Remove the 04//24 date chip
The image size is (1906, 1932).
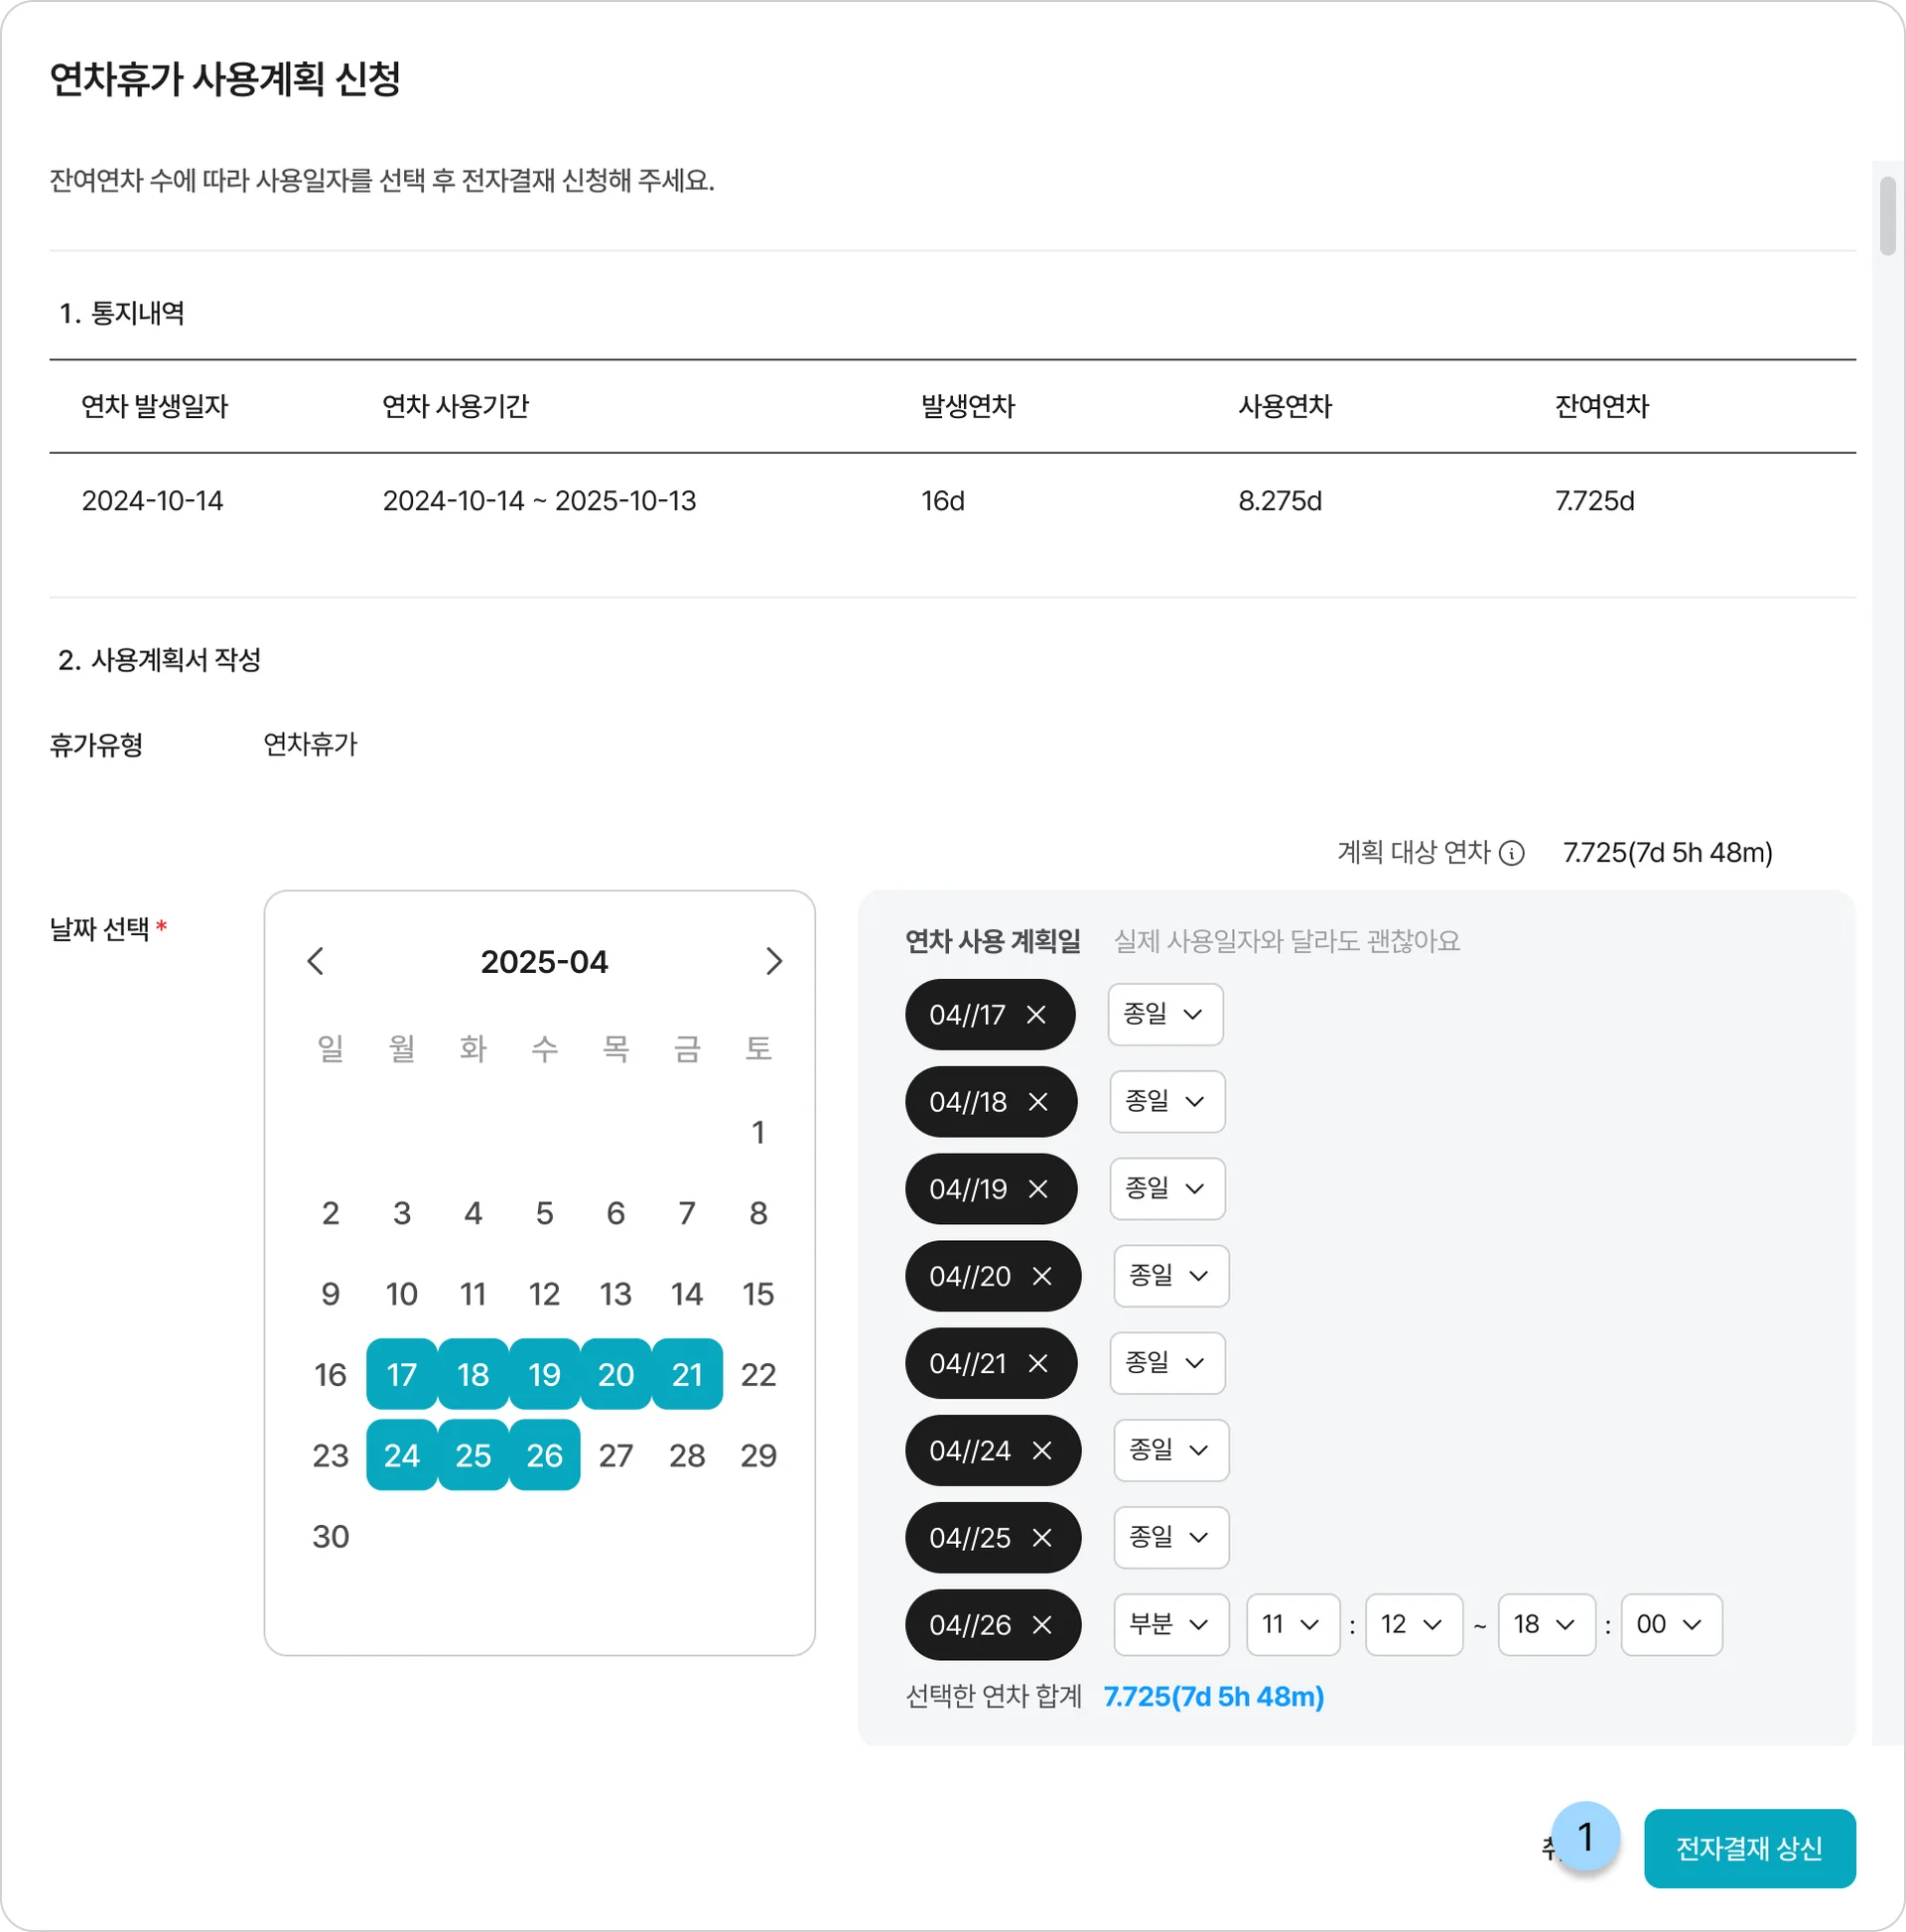click(1044, 1451)
